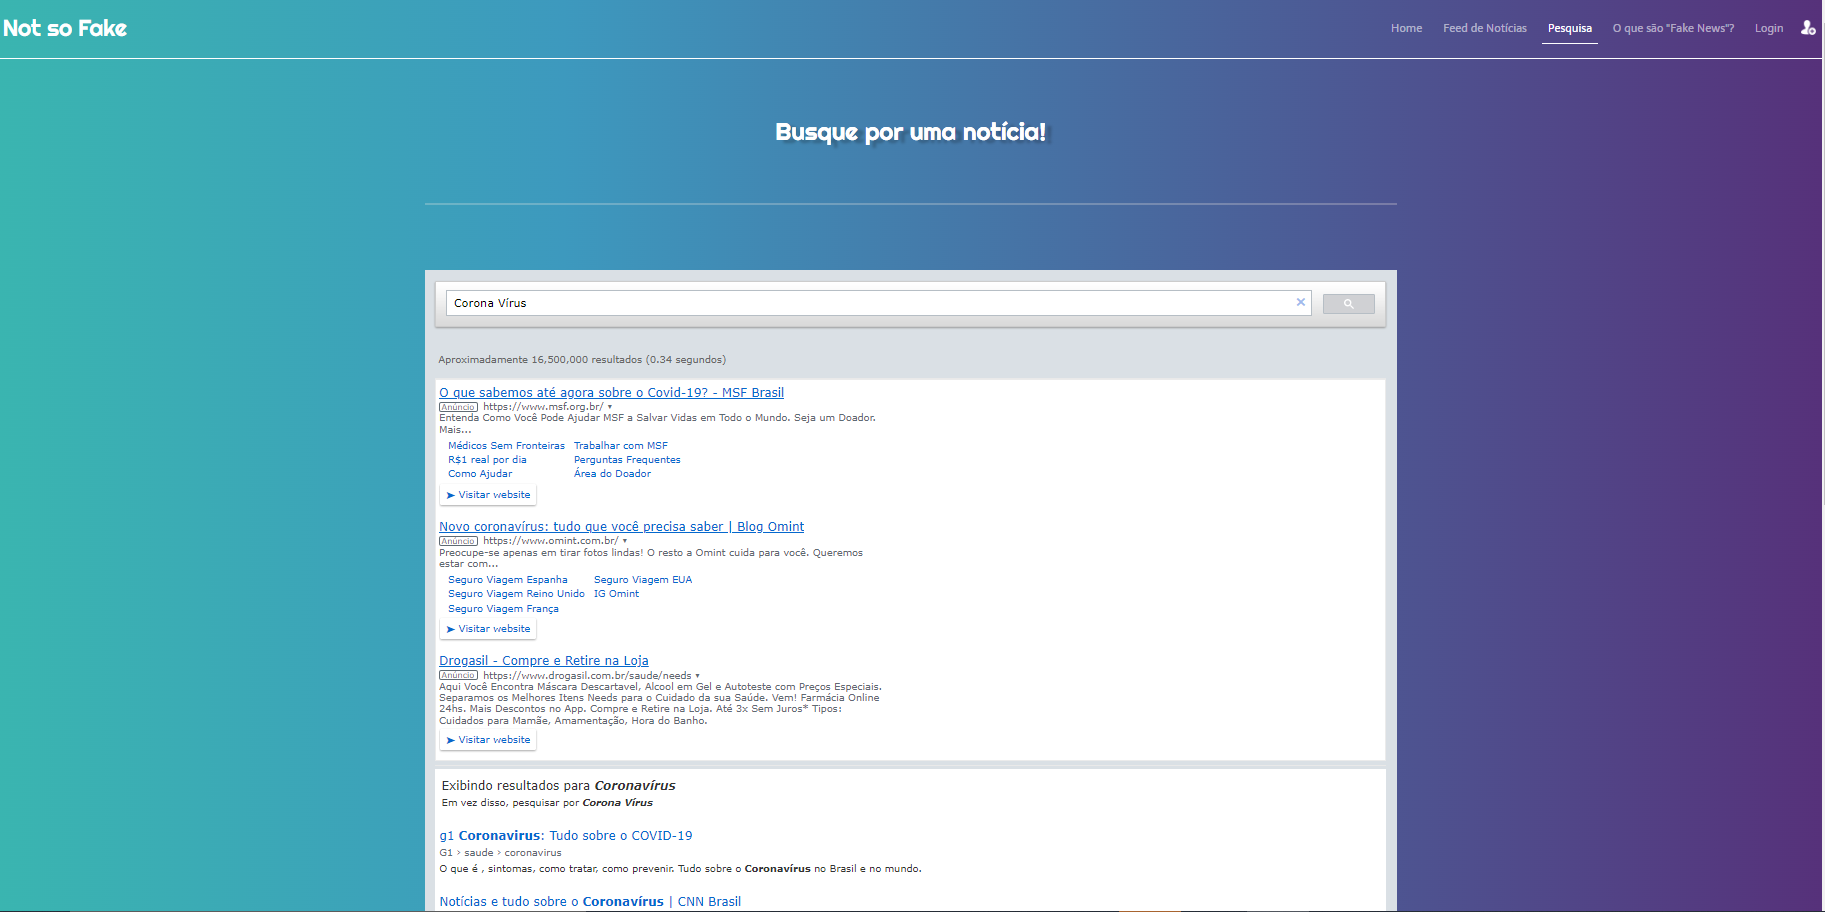Clear the search box with the X icon
The width and height of the screenshot is (1825, 912).
[1301, 302]
